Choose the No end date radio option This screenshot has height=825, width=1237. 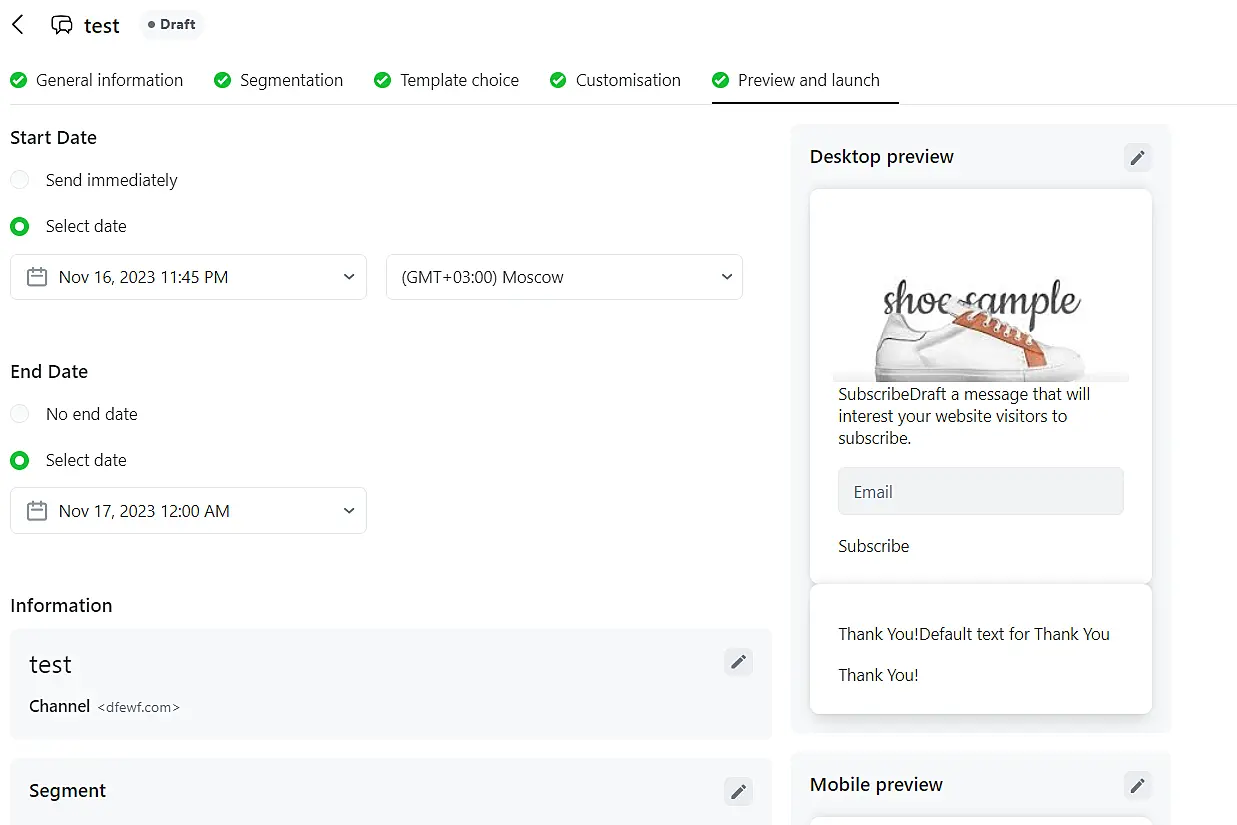(20, 414)
